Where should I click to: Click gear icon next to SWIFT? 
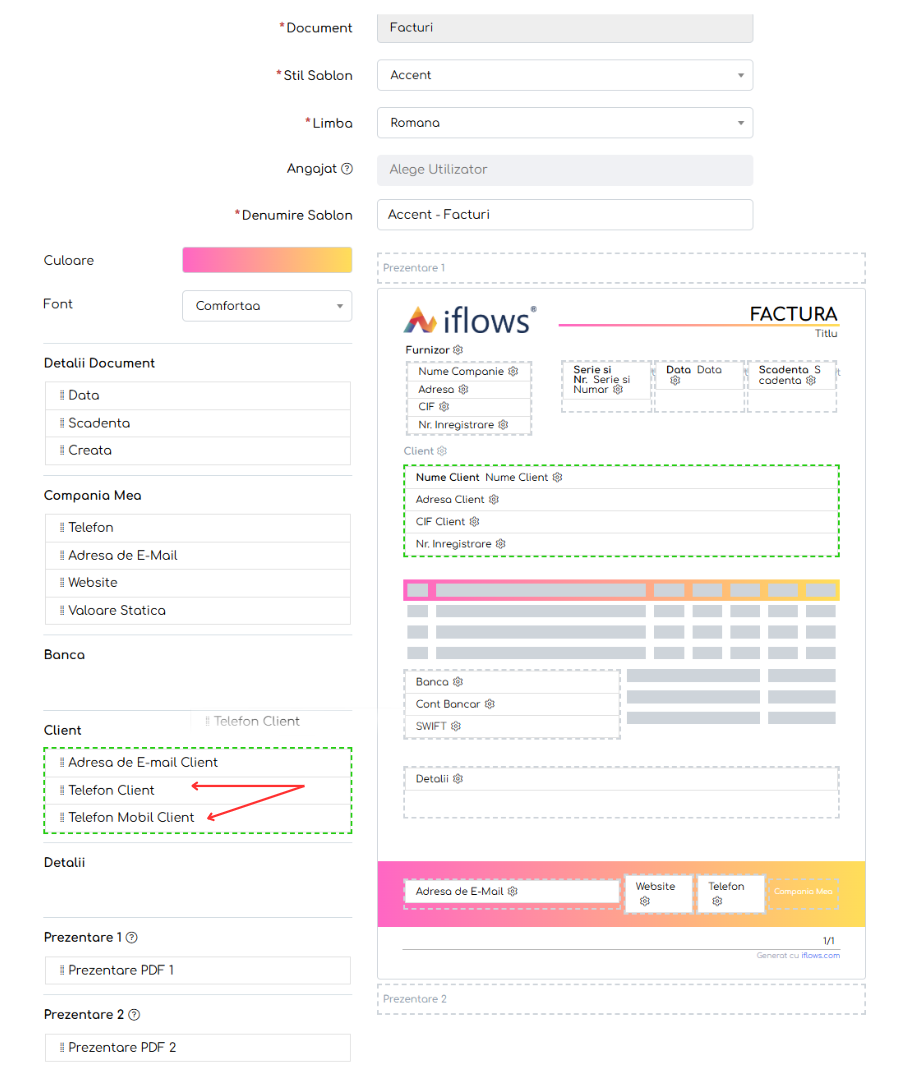[x=456, y=726]
